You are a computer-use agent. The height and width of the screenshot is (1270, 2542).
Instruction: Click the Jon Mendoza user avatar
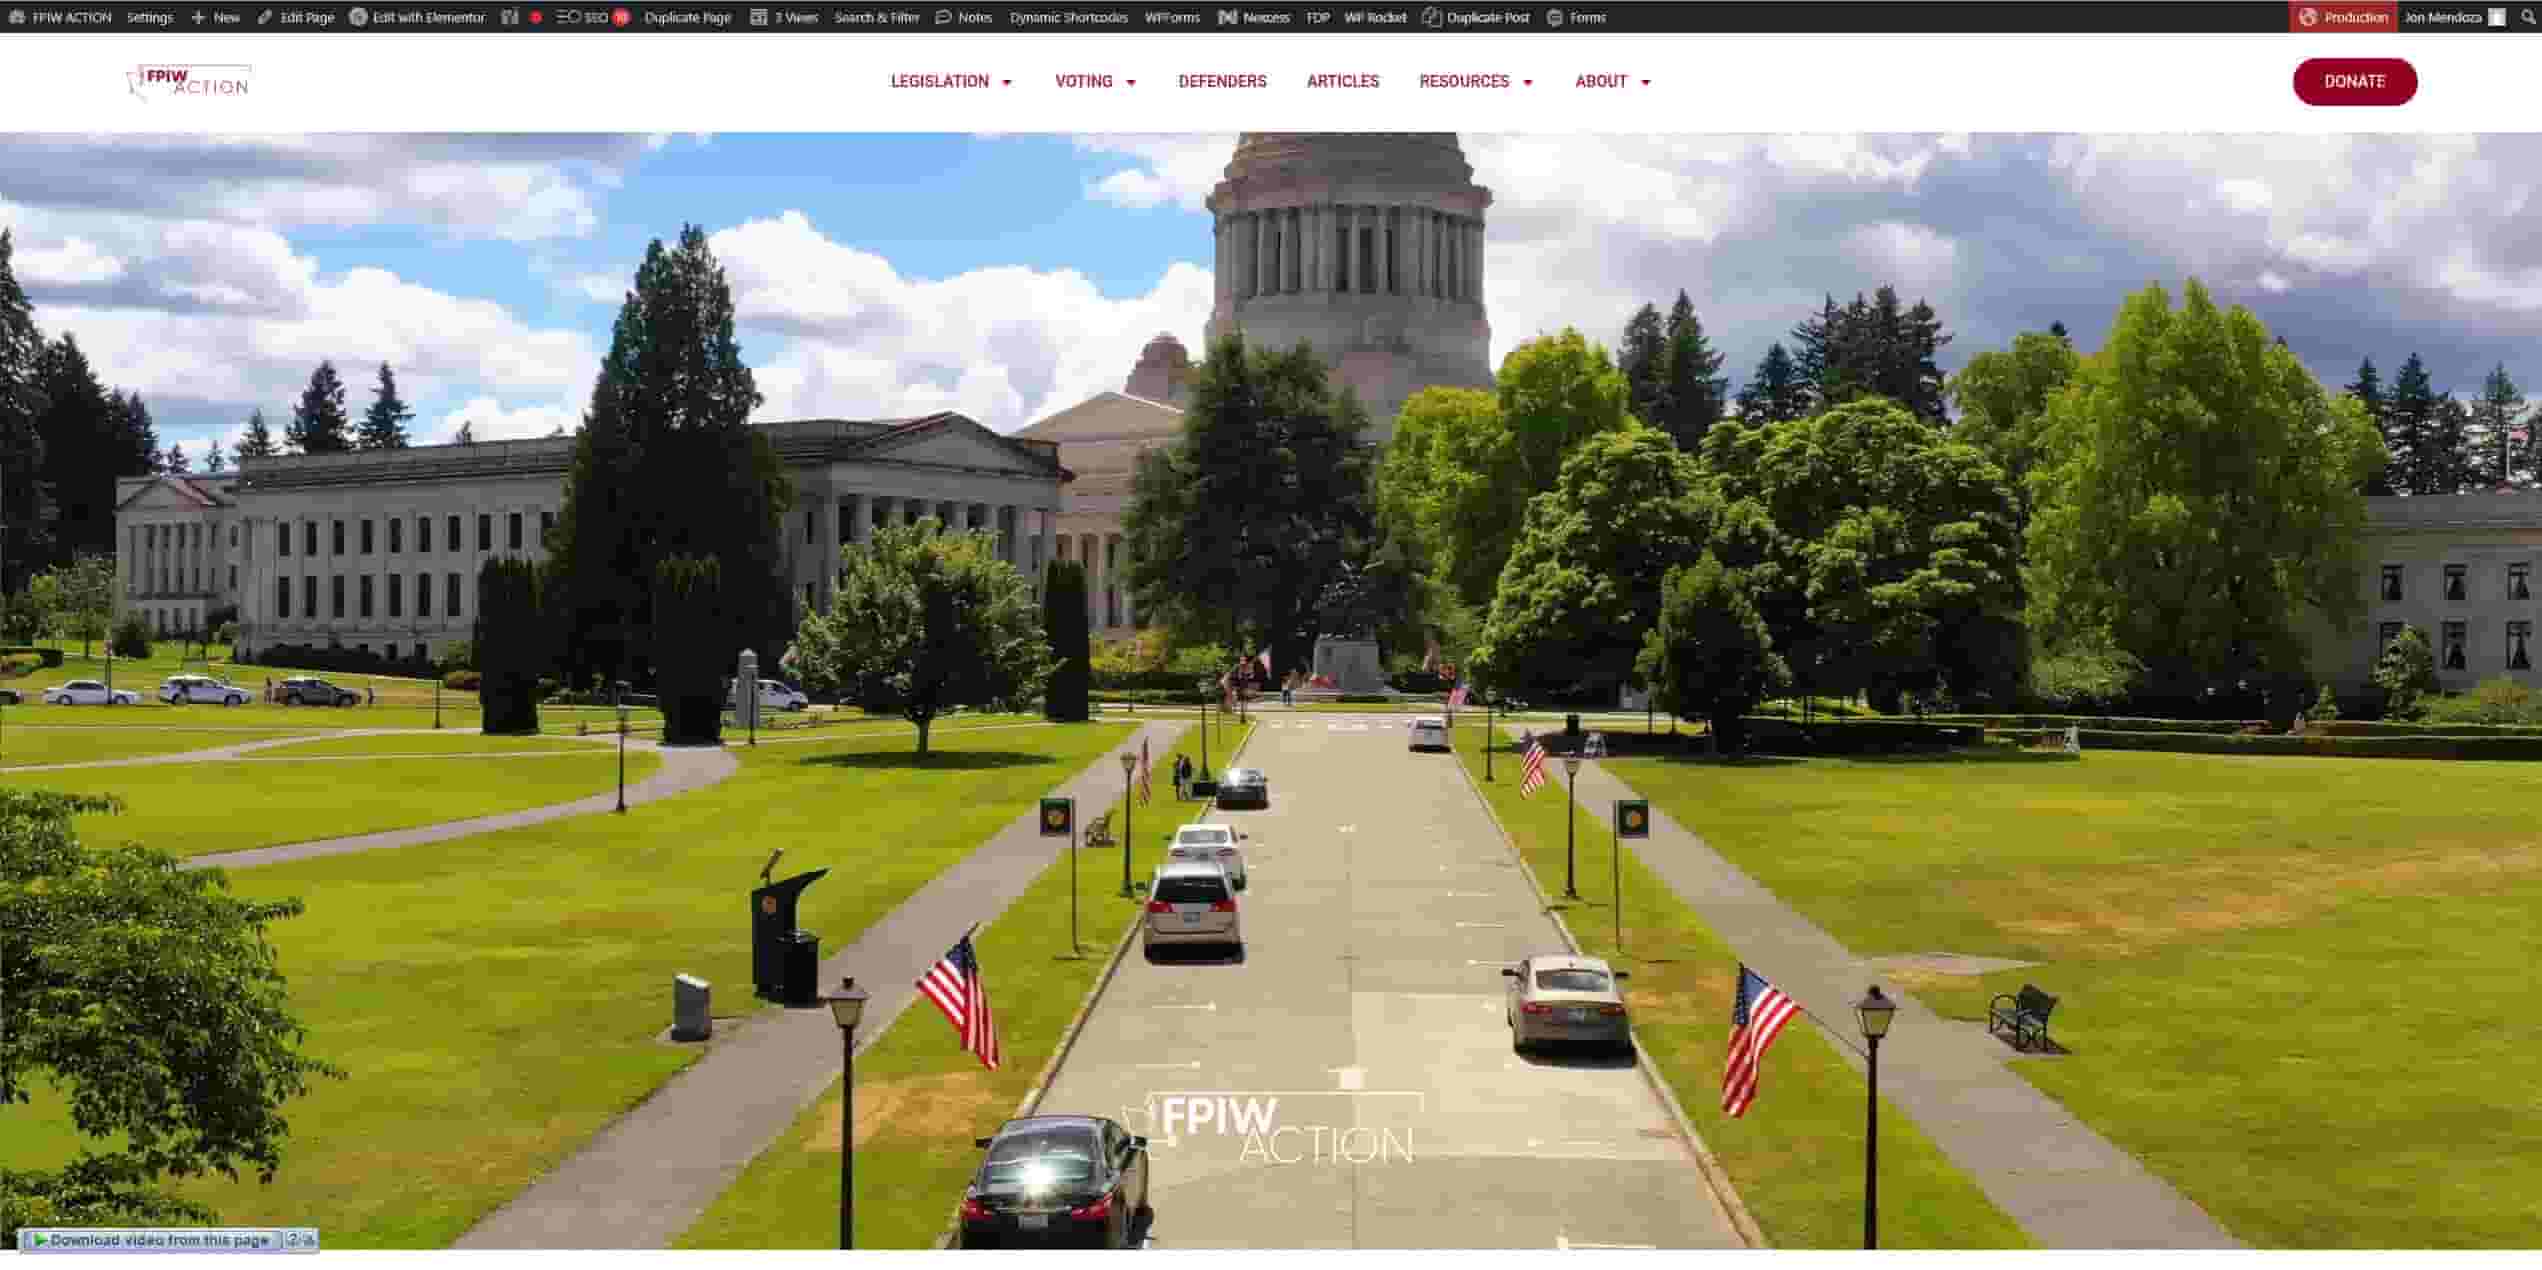tap(2497, 17)
